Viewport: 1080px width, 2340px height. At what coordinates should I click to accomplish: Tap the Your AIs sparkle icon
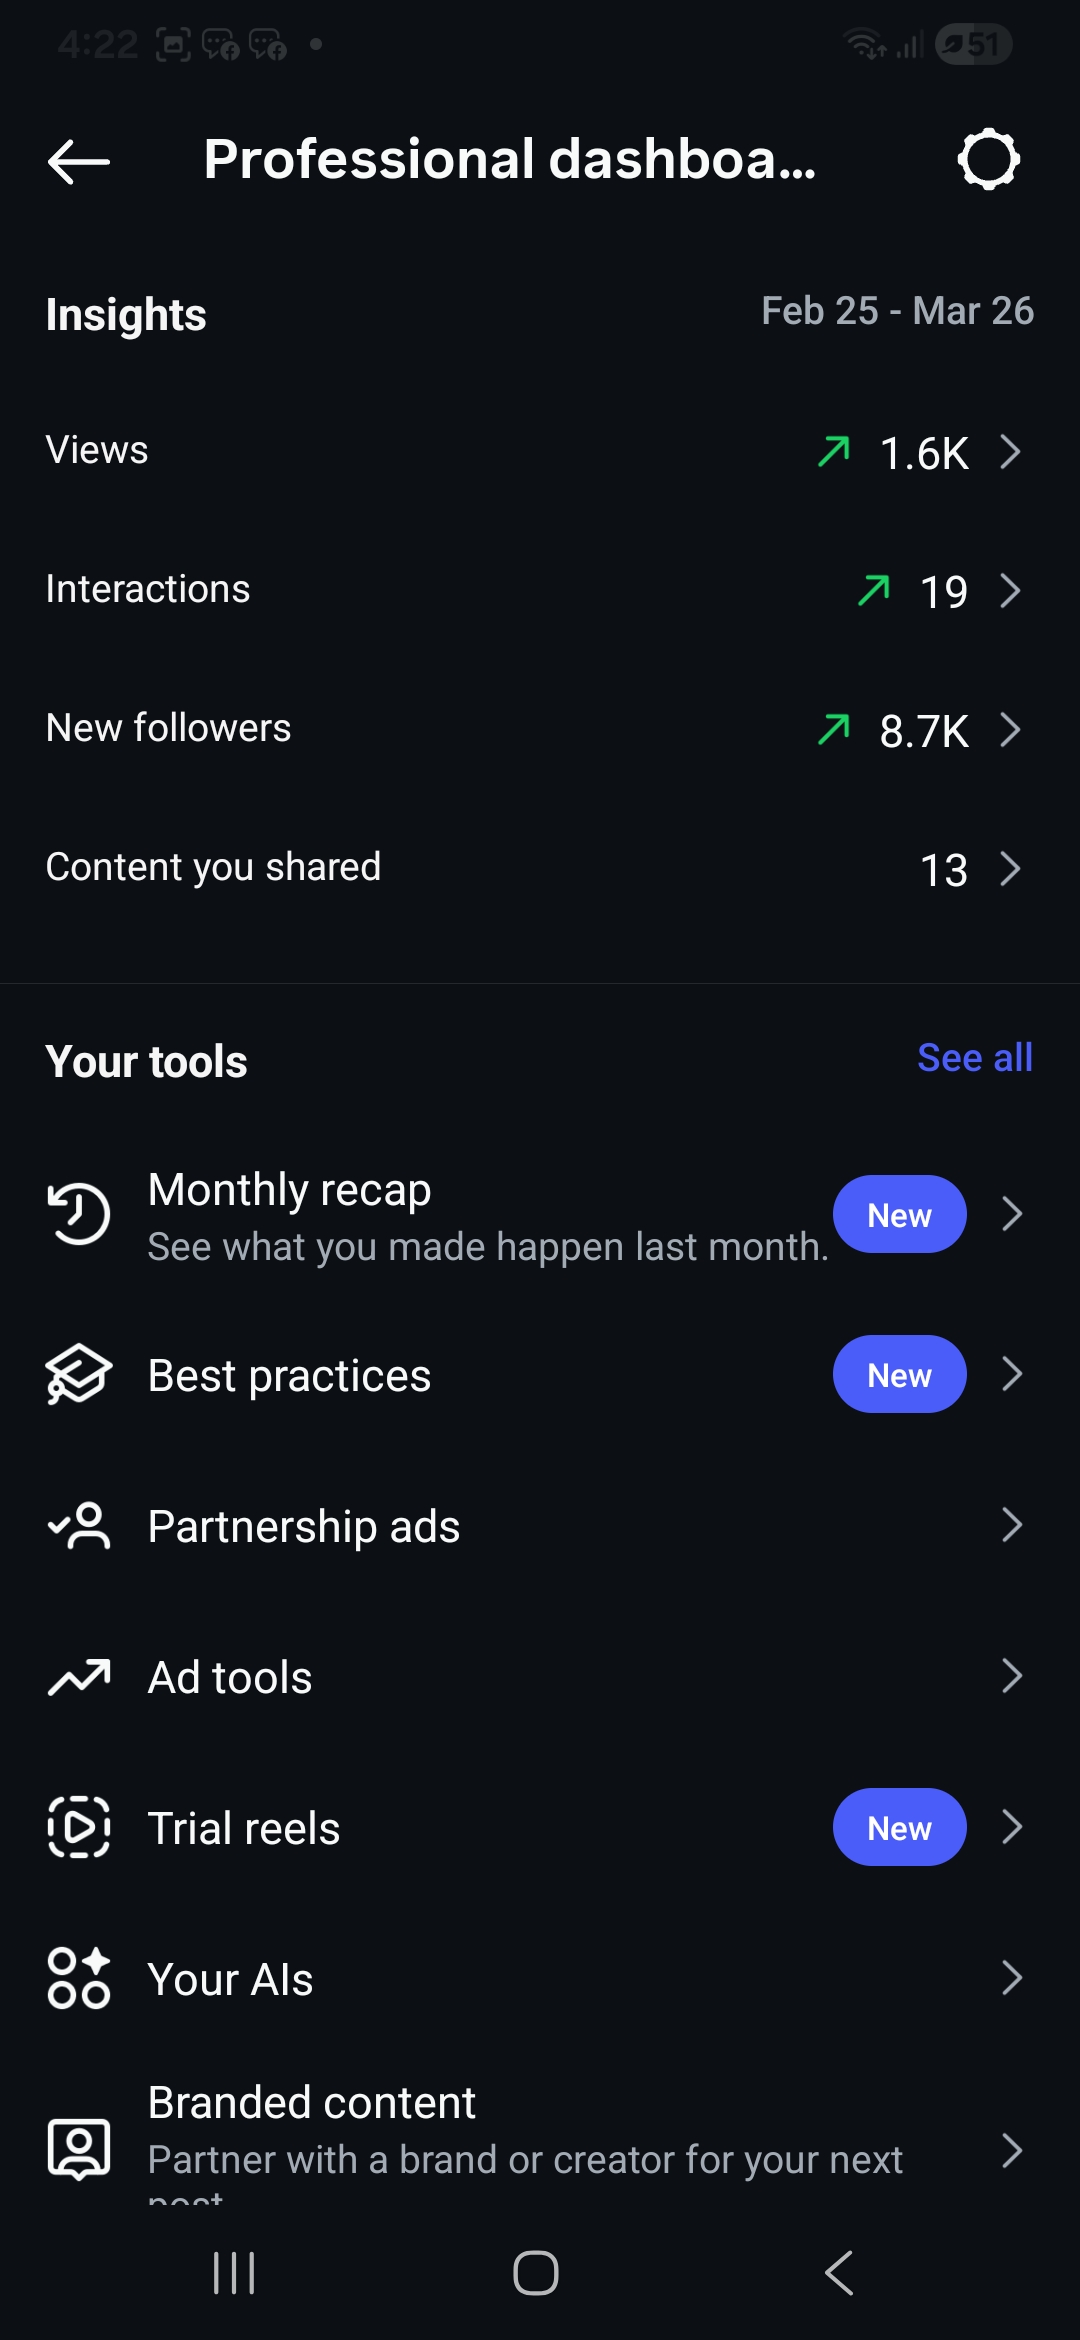click(x=79, y=1978)
